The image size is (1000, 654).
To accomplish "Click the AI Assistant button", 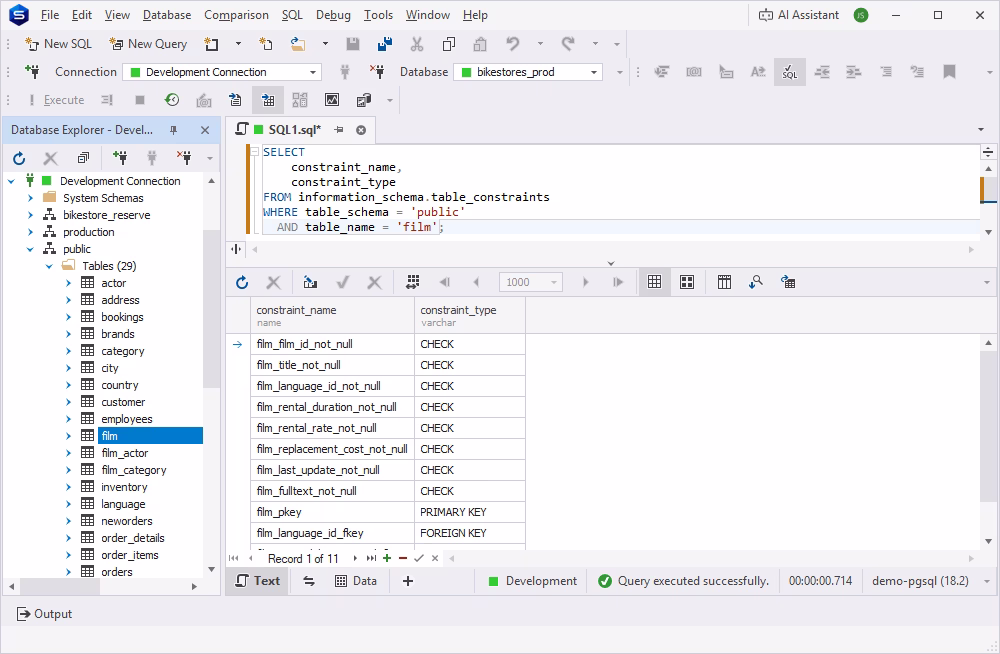I will pyautogui.click(x=798, y=15).
